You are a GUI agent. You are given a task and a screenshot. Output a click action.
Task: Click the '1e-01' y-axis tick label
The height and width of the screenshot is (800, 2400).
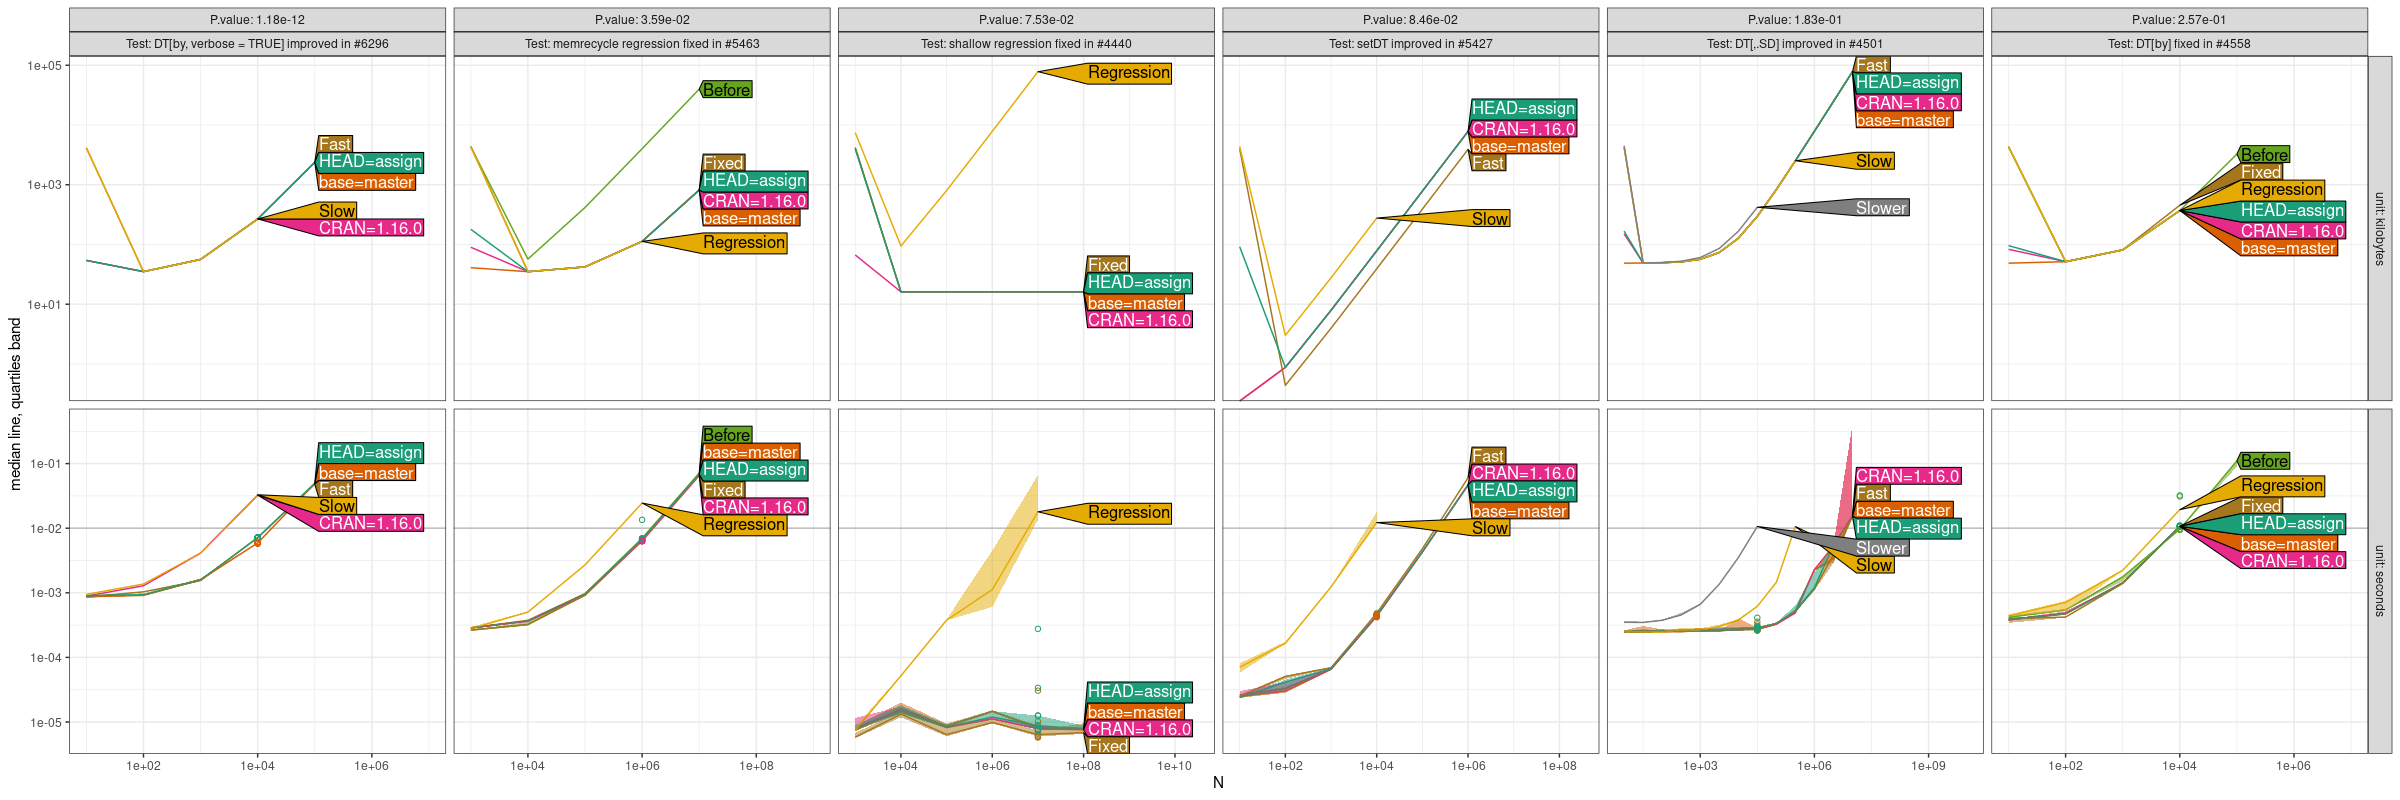pos(45,464)
